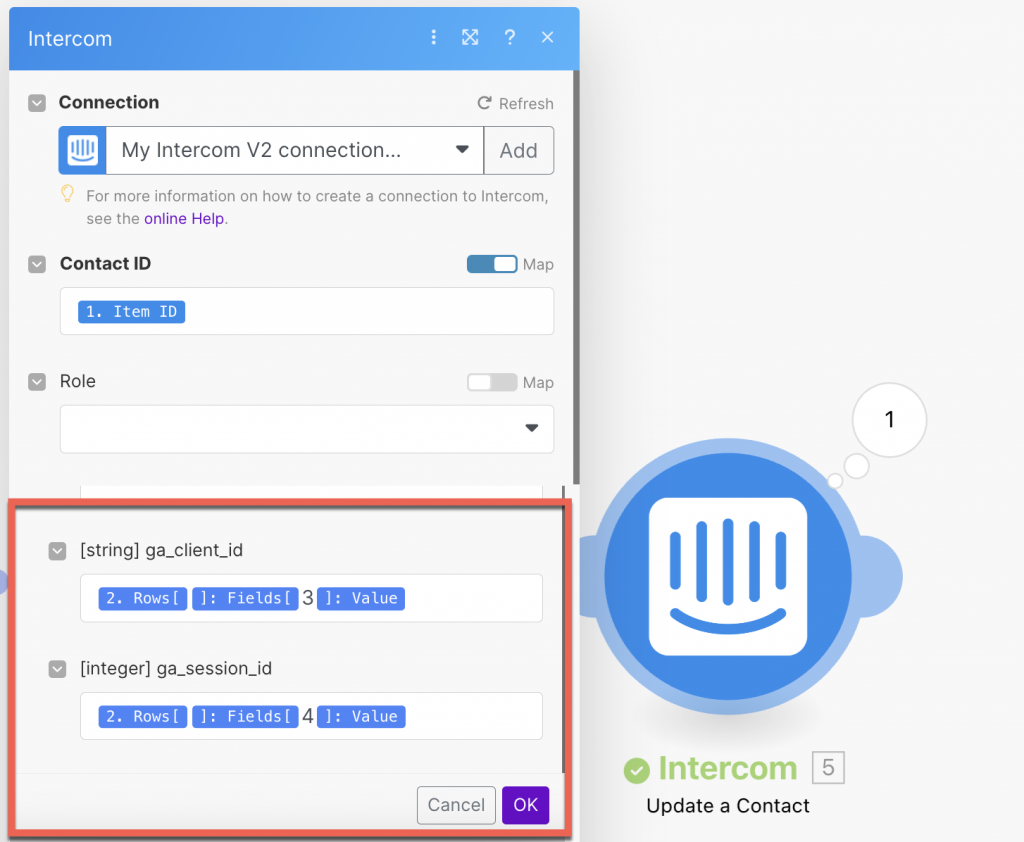Click the ga_client_id input field
This screenshot has width=1024, height=842.
[312, 598]
